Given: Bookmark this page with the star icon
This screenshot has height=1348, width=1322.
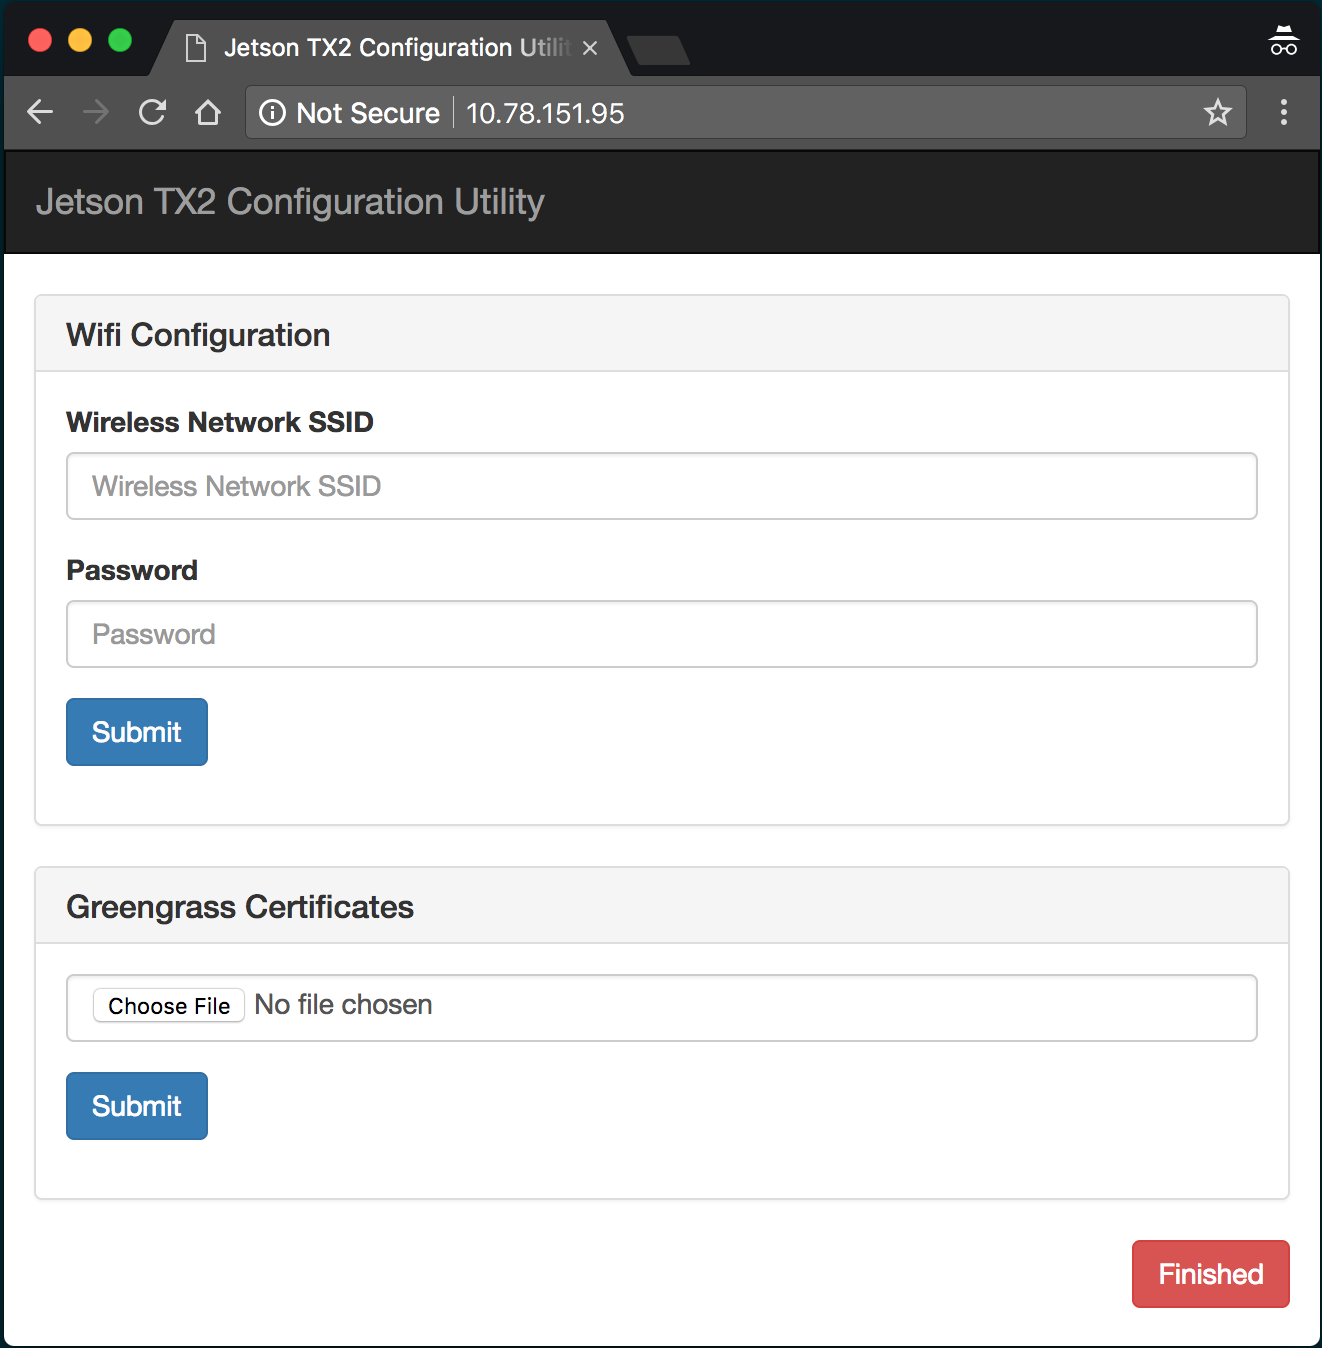Looking at the screenshot, I should (1217, 112).
